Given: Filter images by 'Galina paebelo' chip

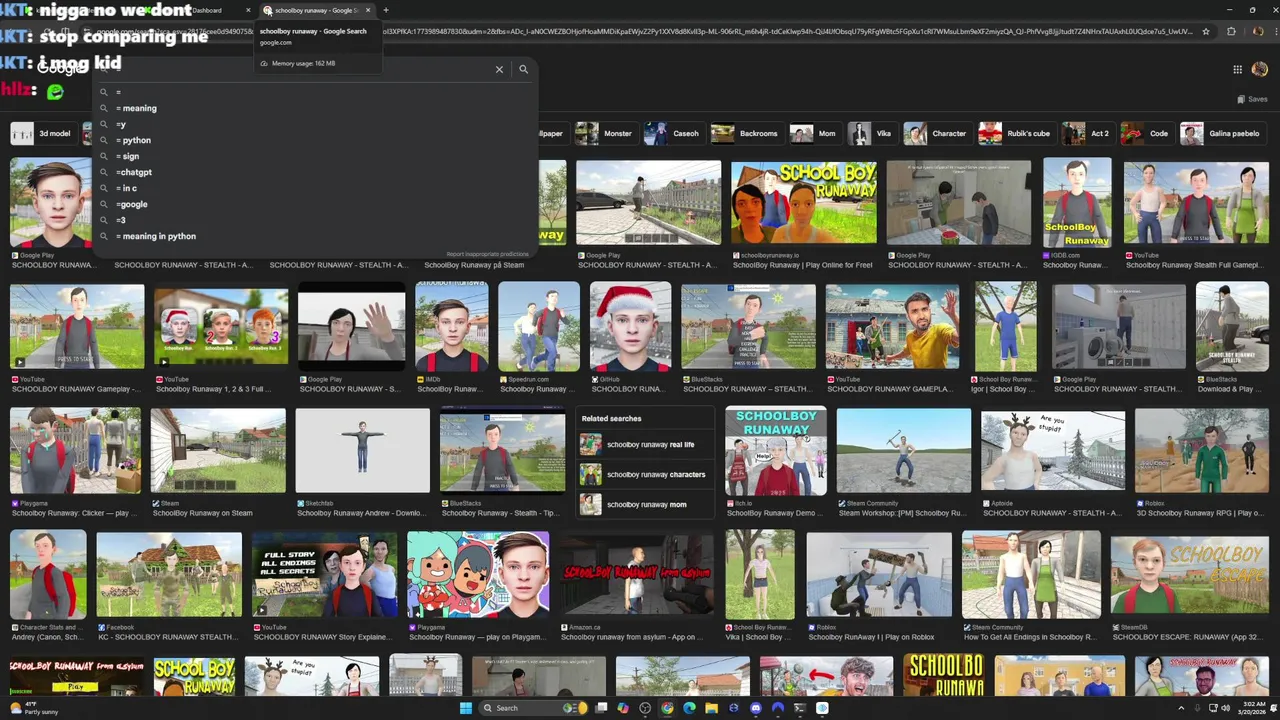Looking at the screenshot, I should [x=1222, y=133].
